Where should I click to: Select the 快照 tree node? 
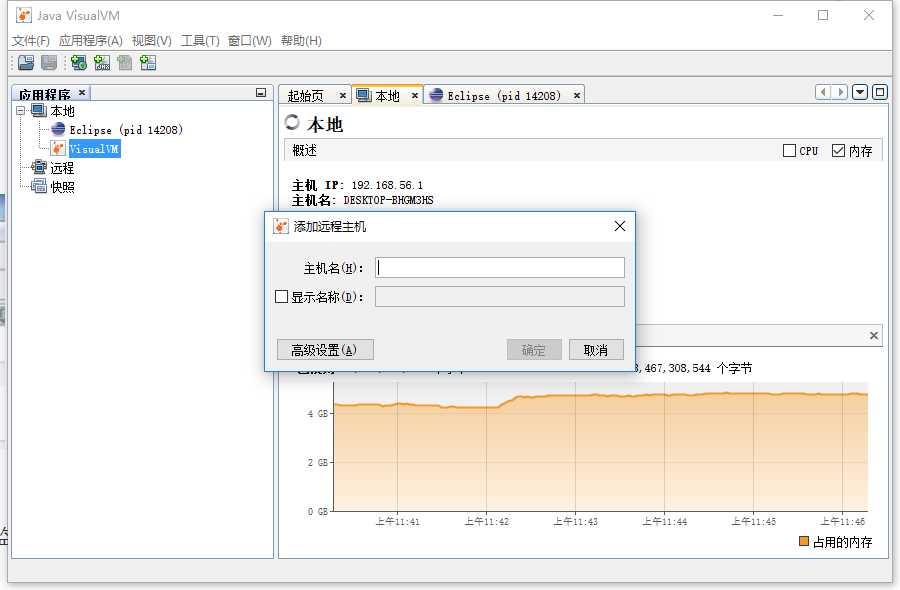pos(62,187)
